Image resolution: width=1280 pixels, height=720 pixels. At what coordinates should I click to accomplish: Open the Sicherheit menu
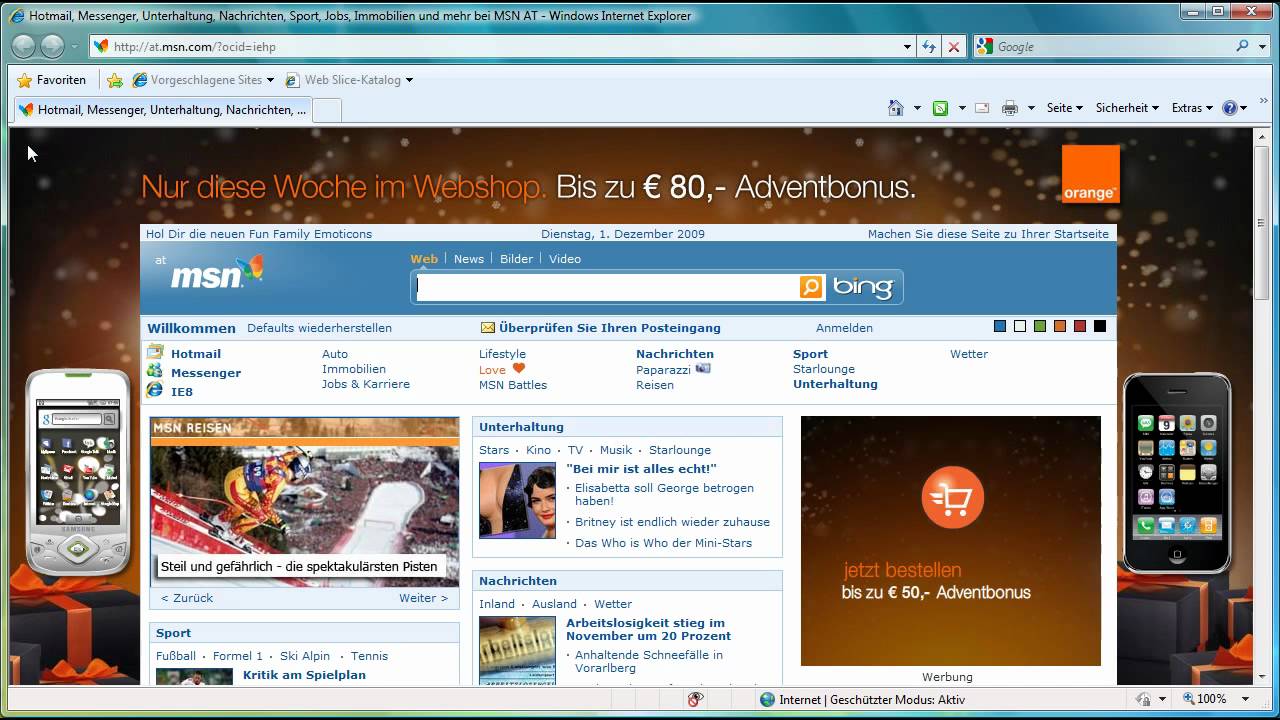tap(1127, 108)
